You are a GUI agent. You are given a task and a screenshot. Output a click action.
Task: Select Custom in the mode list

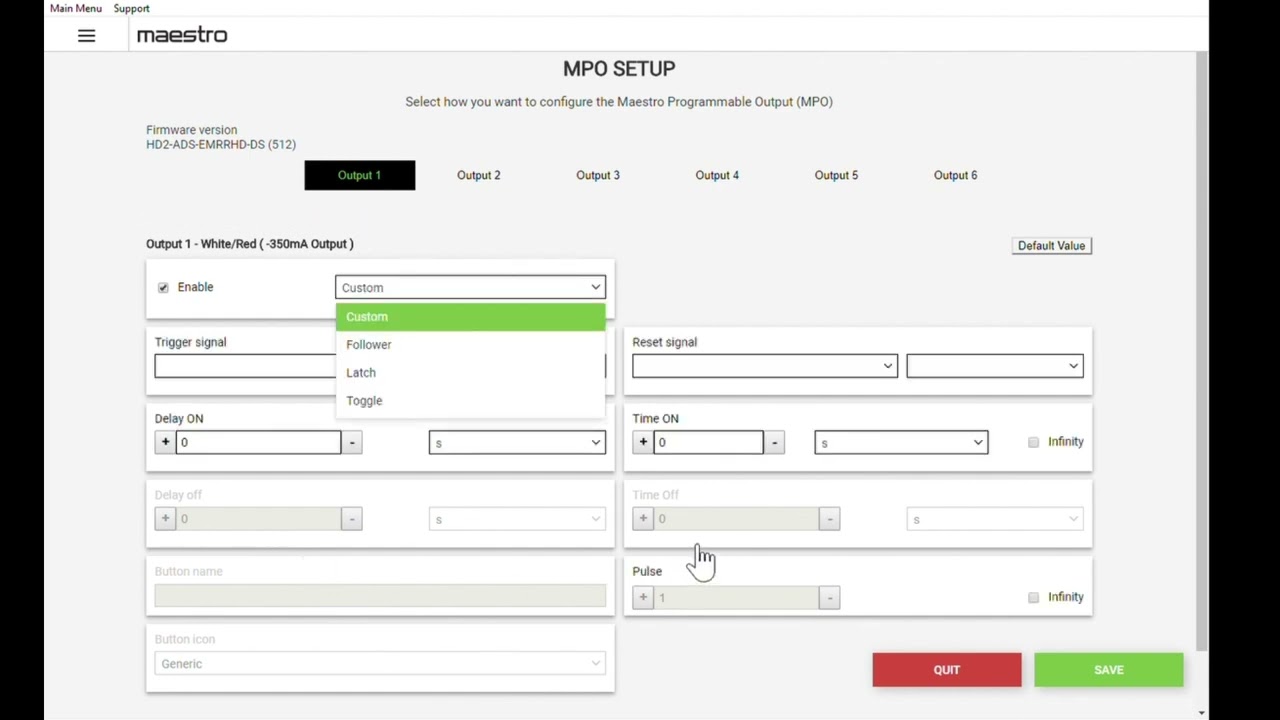coord(470,316)
